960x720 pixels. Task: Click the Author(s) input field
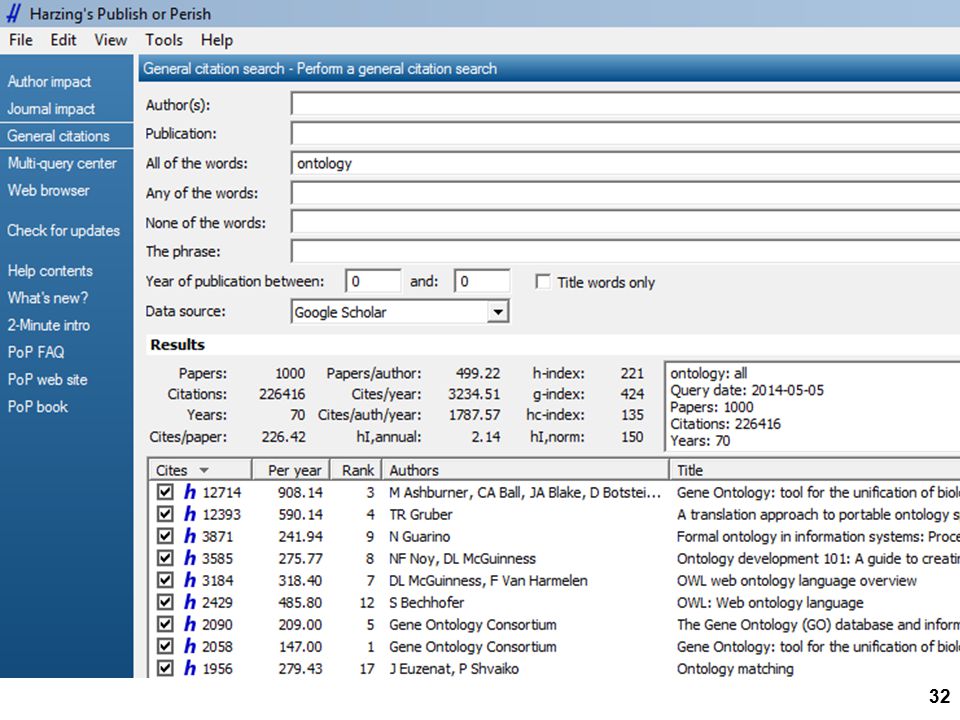click(625, 104)
